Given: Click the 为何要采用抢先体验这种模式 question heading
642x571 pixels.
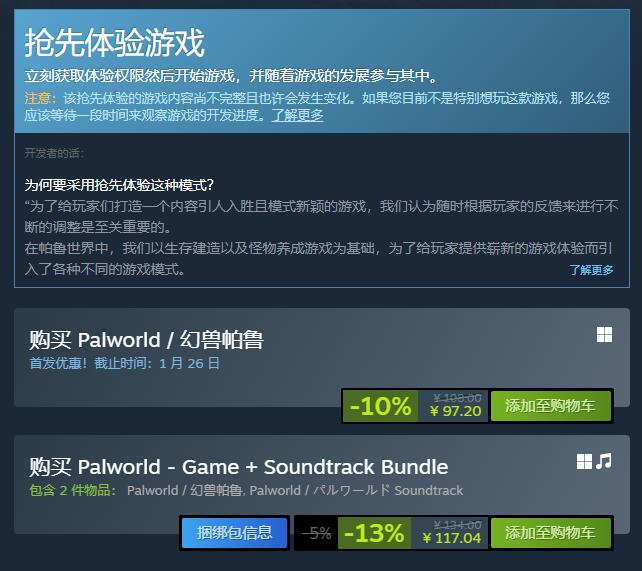Looking at the screenshot, I should (x=119, y=185).
